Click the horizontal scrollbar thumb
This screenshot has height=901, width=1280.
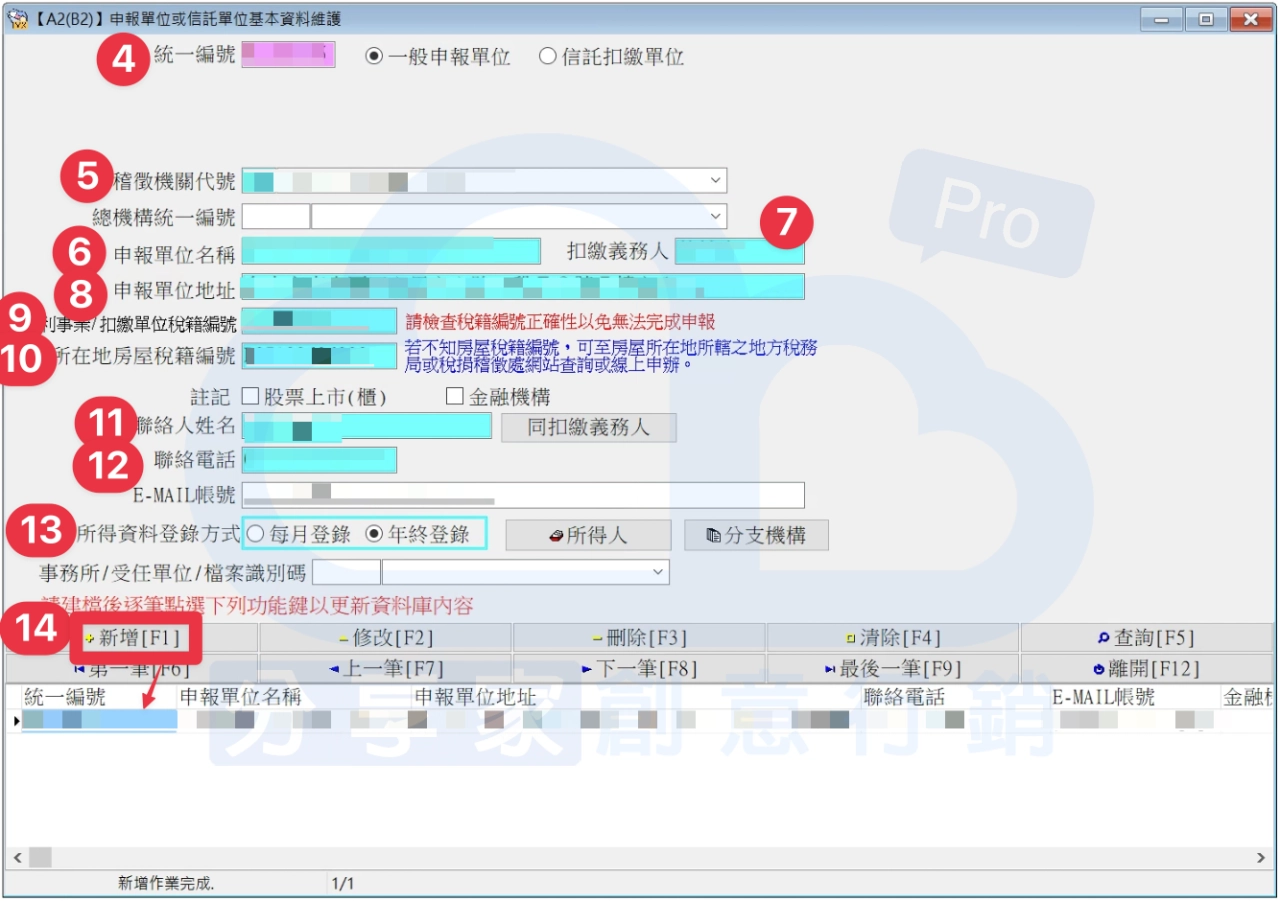coord(40,858)
